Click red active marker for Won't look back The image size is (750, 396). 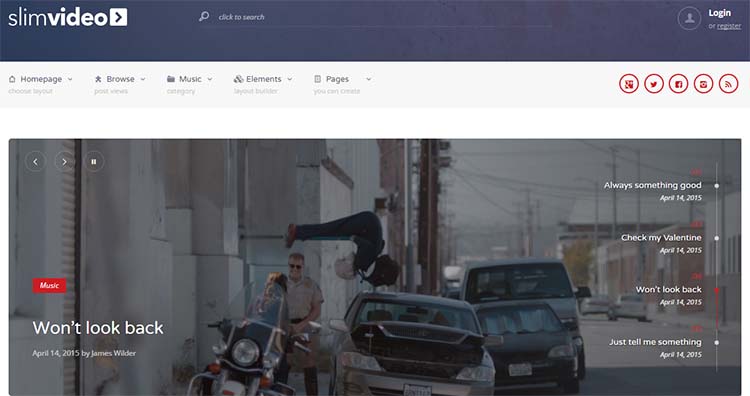click(717, 290)
